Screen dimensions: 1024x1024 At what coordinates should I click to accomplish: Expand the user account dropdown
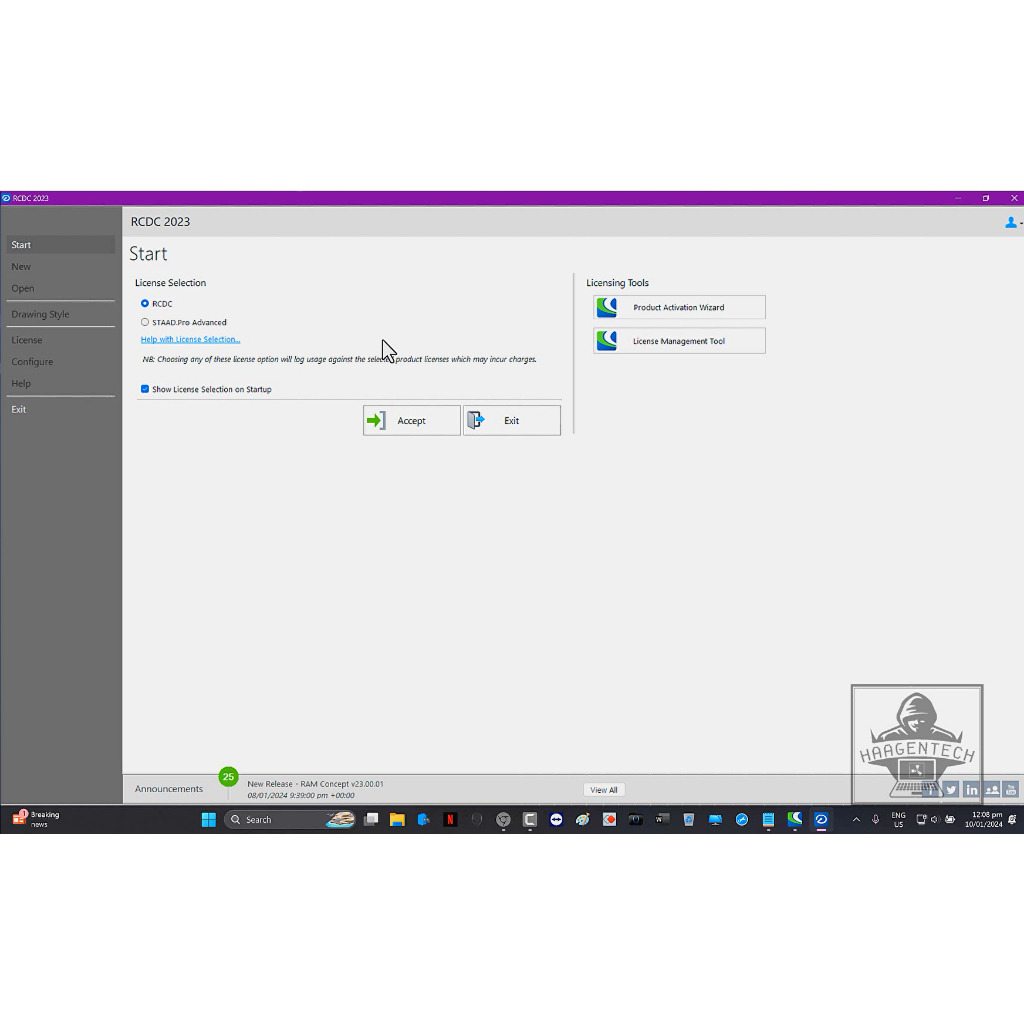(1013, 223)
